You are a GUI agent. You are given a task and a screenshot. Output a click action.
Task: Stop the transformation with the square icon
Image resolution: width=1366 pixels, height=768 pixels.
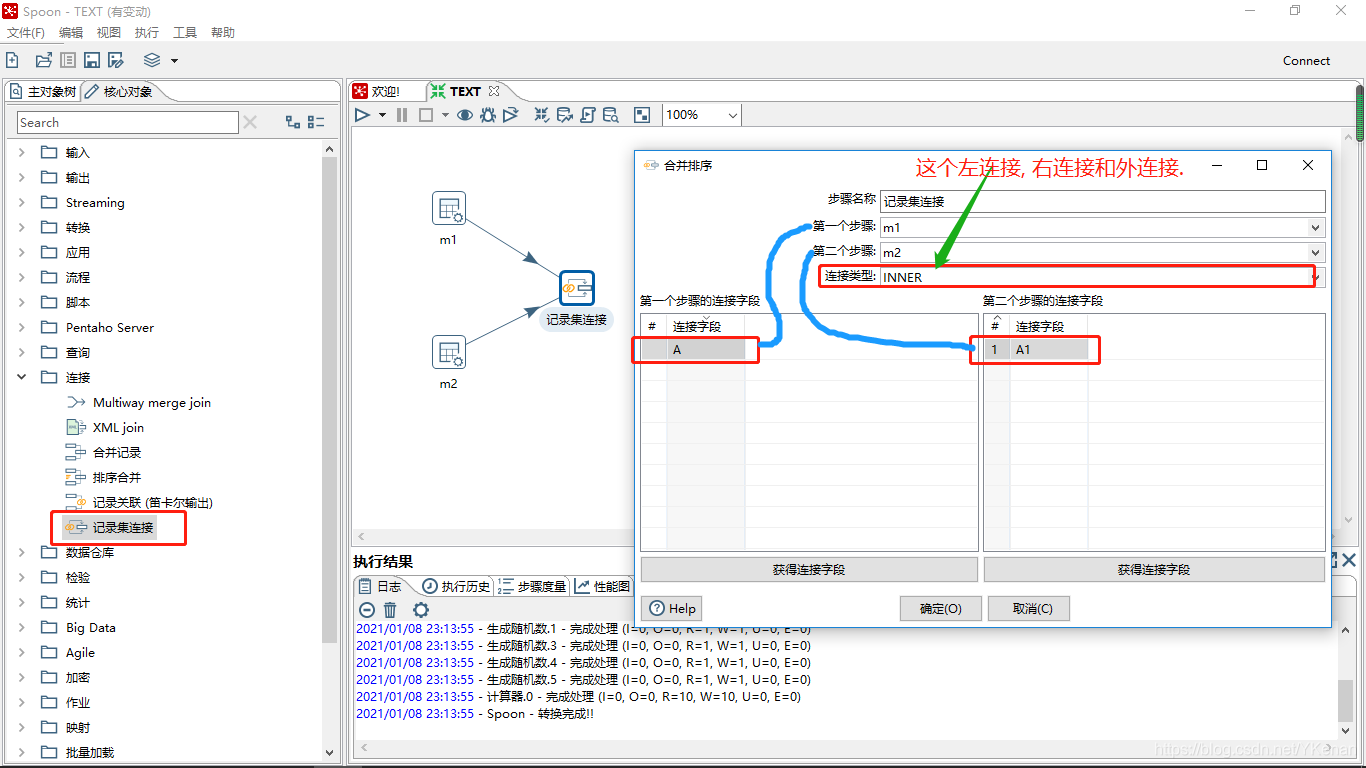(426, 115)
